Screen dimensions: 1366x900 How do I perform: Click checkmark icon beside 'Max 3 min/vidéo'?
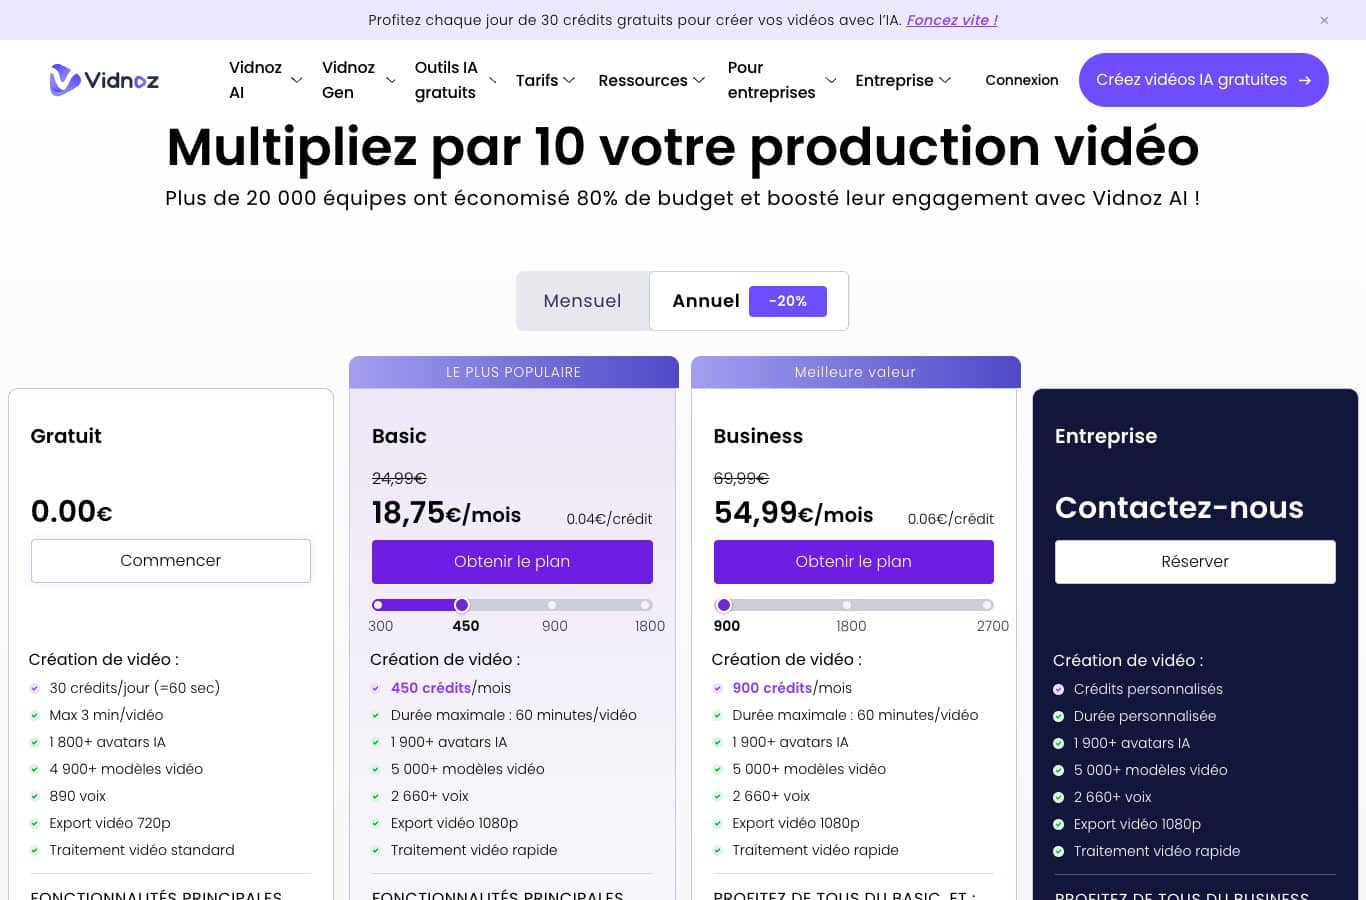coord(35,715)
